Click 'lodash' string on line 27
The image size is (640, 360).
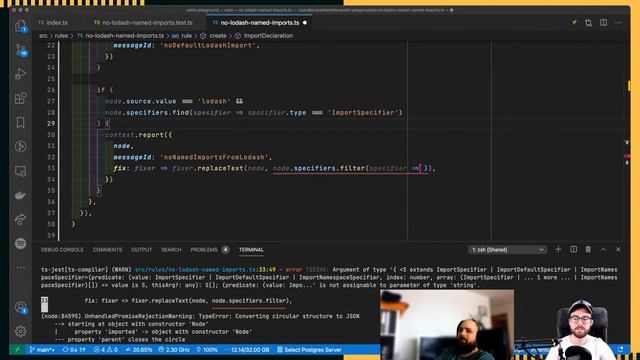click(x=214, y=101)
